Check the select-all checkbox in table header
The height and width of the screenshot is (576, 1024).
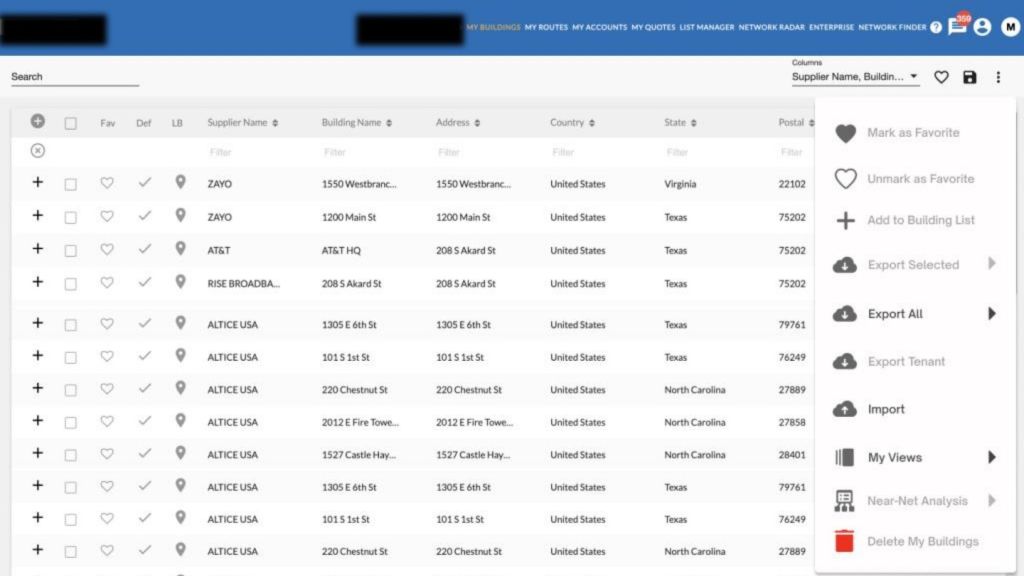pyautogui.click(x=70, y=123)
